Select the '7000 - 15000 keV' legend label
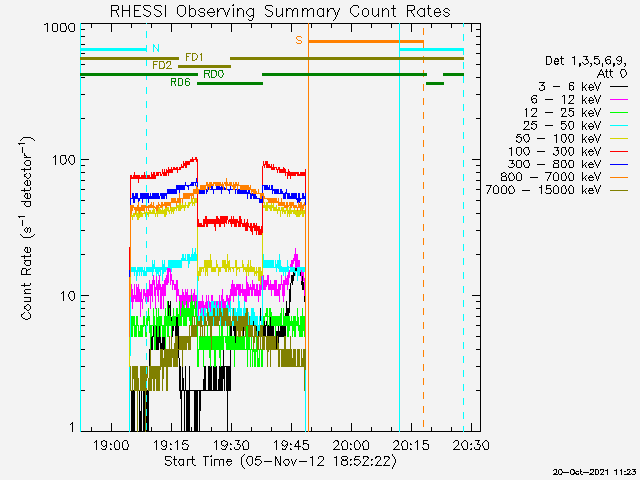 point(543,190)
